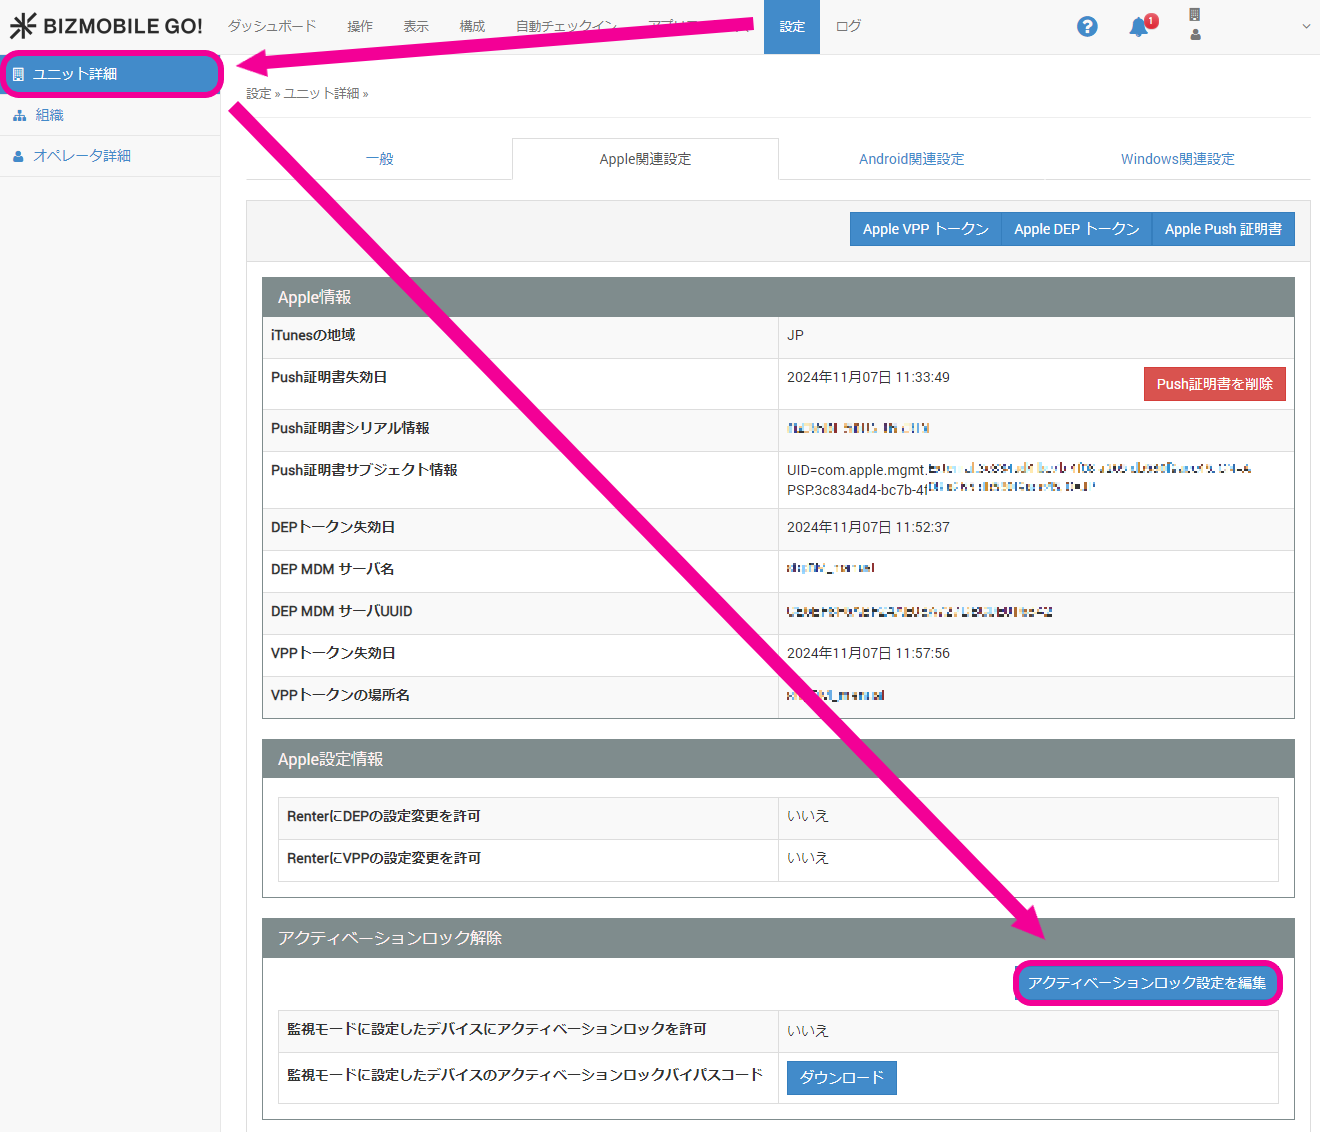The width and height of the screenshot is (1320, 1132).
Task: Switch to the Windows関連設定 tab
Action: (x=1177, y=159)
